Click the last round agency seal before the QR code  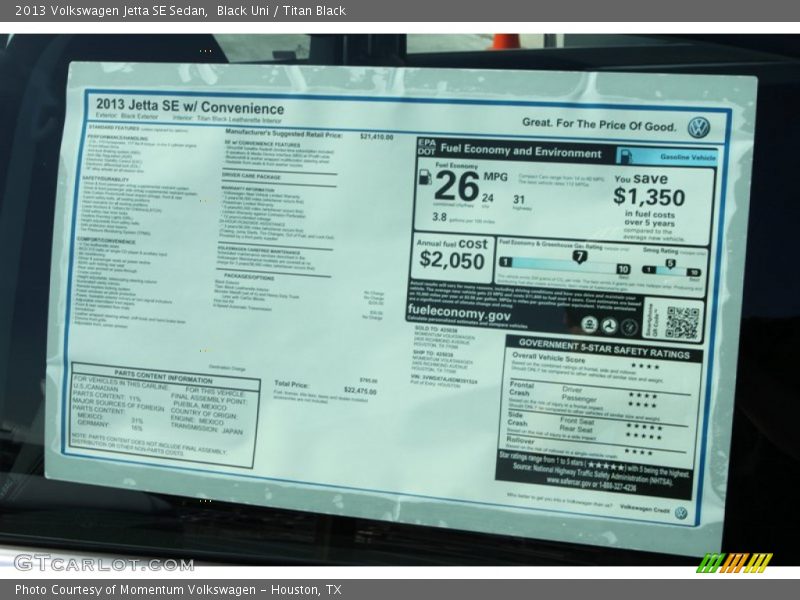pos(630,327)
